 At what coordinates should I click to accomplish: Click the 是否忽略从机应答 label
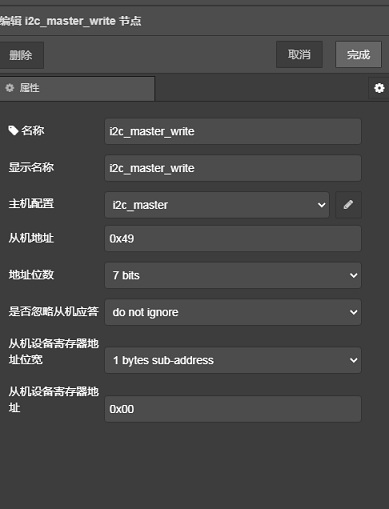pos(53,311)
